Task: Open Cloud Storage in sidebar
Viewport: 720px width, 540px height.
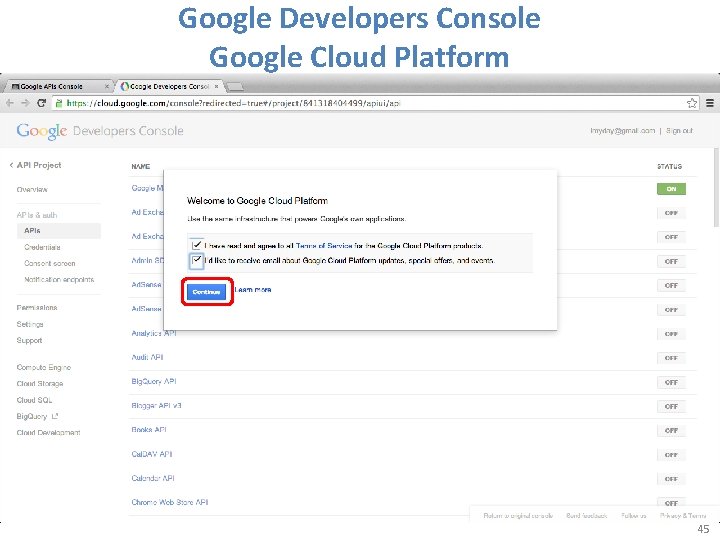Action: coord(40,383)
